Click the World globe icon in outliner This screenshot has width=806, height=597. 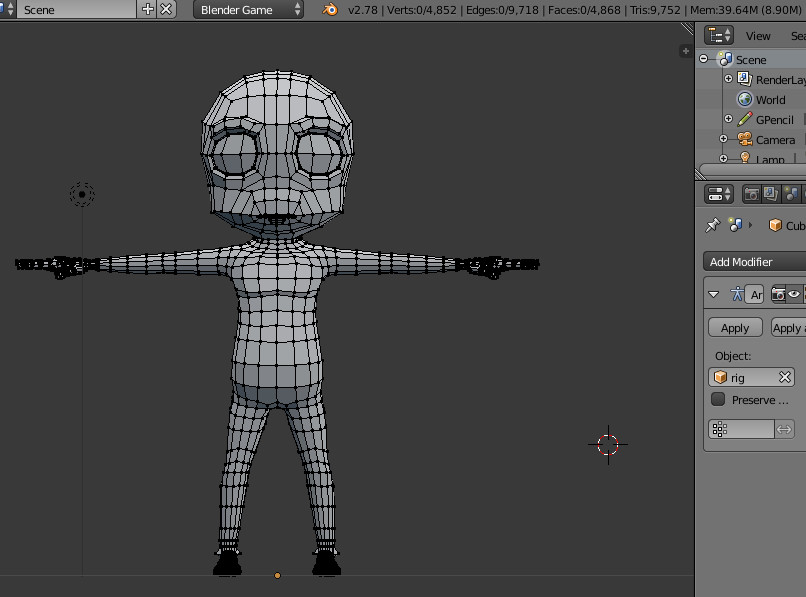point(745,100)
